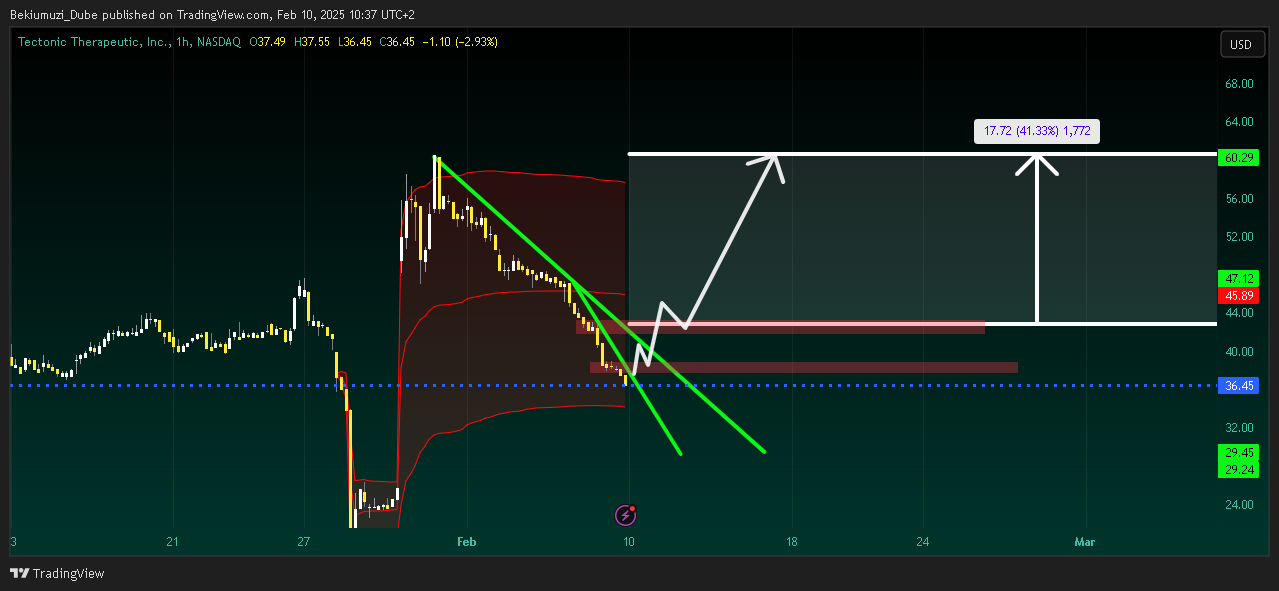Image resolution: width=1279 pixels, height=591 pixels.
Task: Click the 56.00 price axis label
Action: point(1239,199)
